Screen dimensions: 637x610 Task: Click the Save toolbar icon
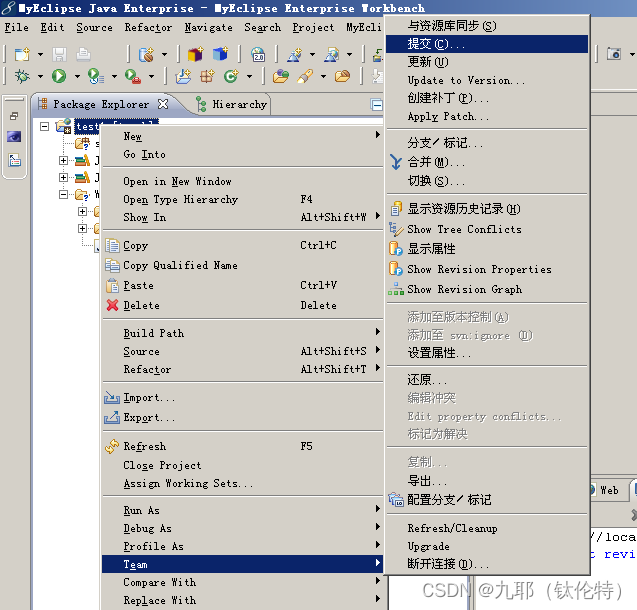point(59,54)
